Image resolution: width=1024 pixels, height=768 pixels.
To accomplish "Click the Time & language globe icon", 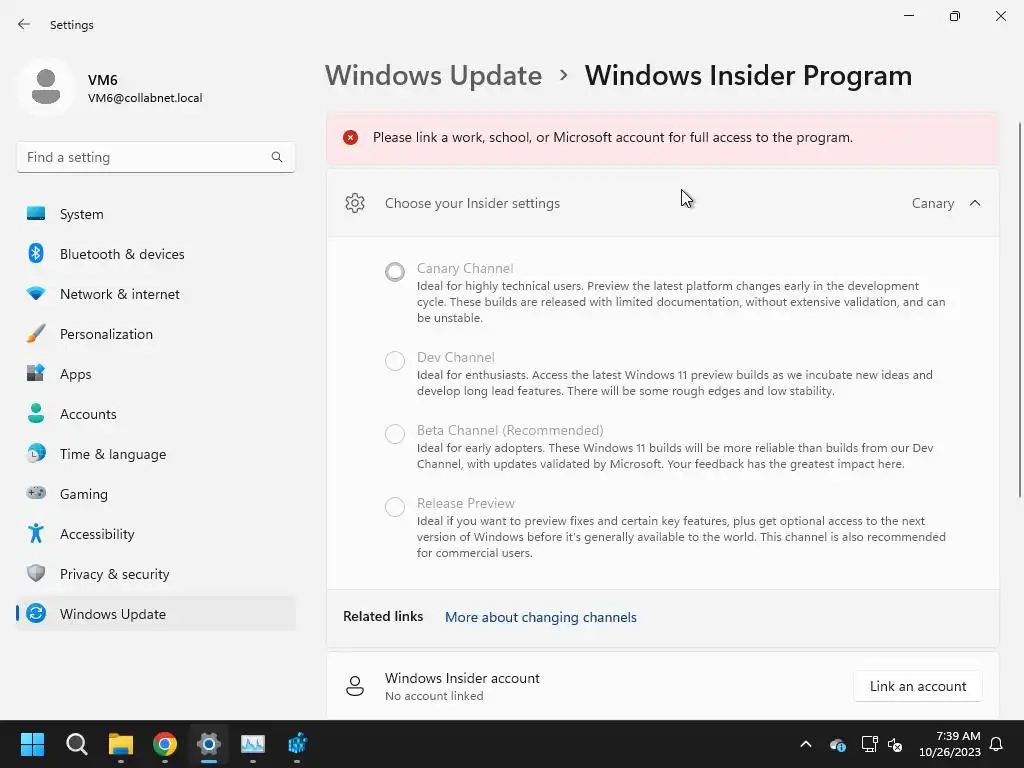I will (x=36, y=453).
